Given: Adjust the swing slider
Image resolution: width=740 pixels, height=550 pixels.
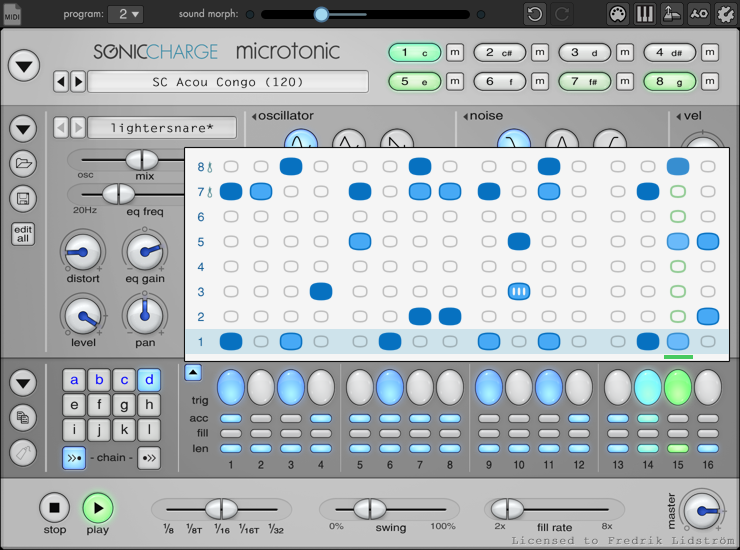Looking at the screenshot, I should click(390, 509).
